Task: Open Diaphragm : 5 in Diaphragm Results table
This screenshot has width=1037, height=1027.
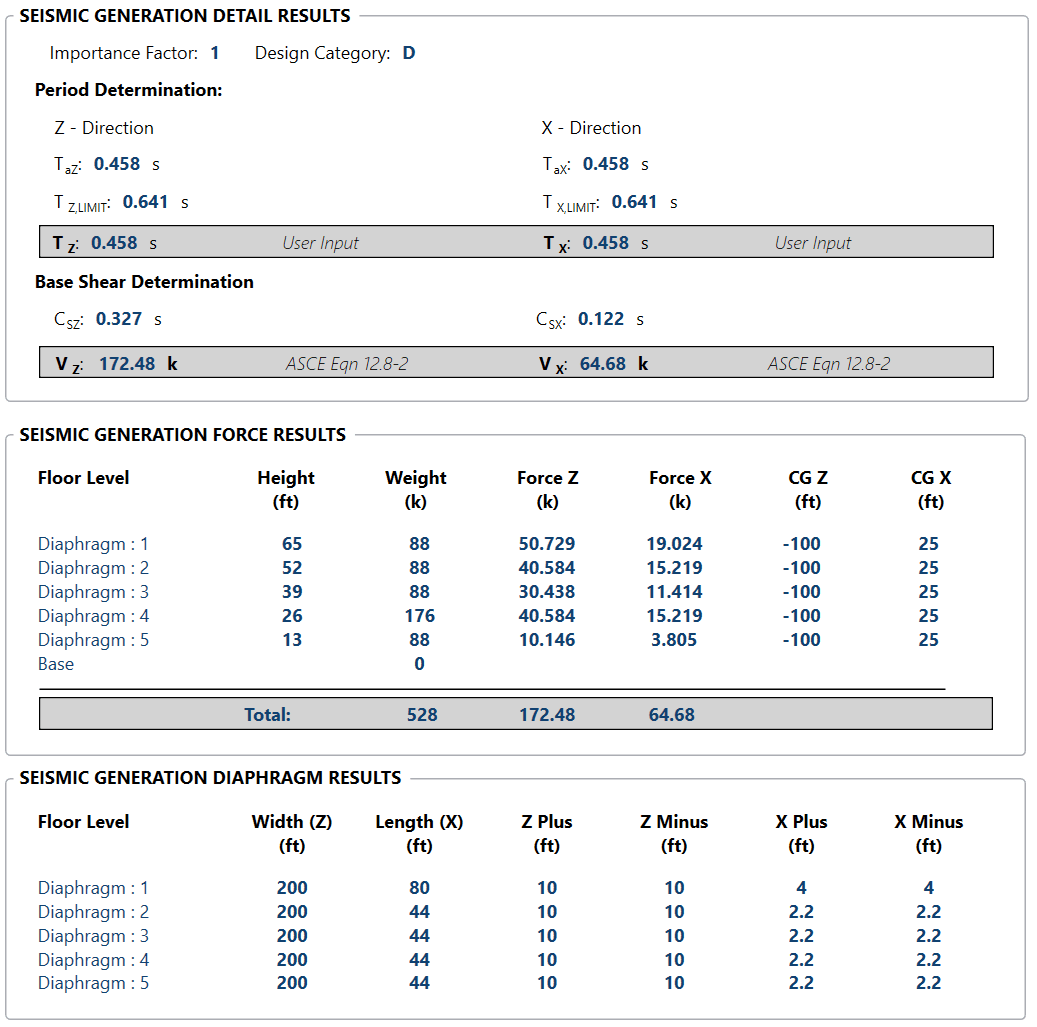Action: (93, 983)
